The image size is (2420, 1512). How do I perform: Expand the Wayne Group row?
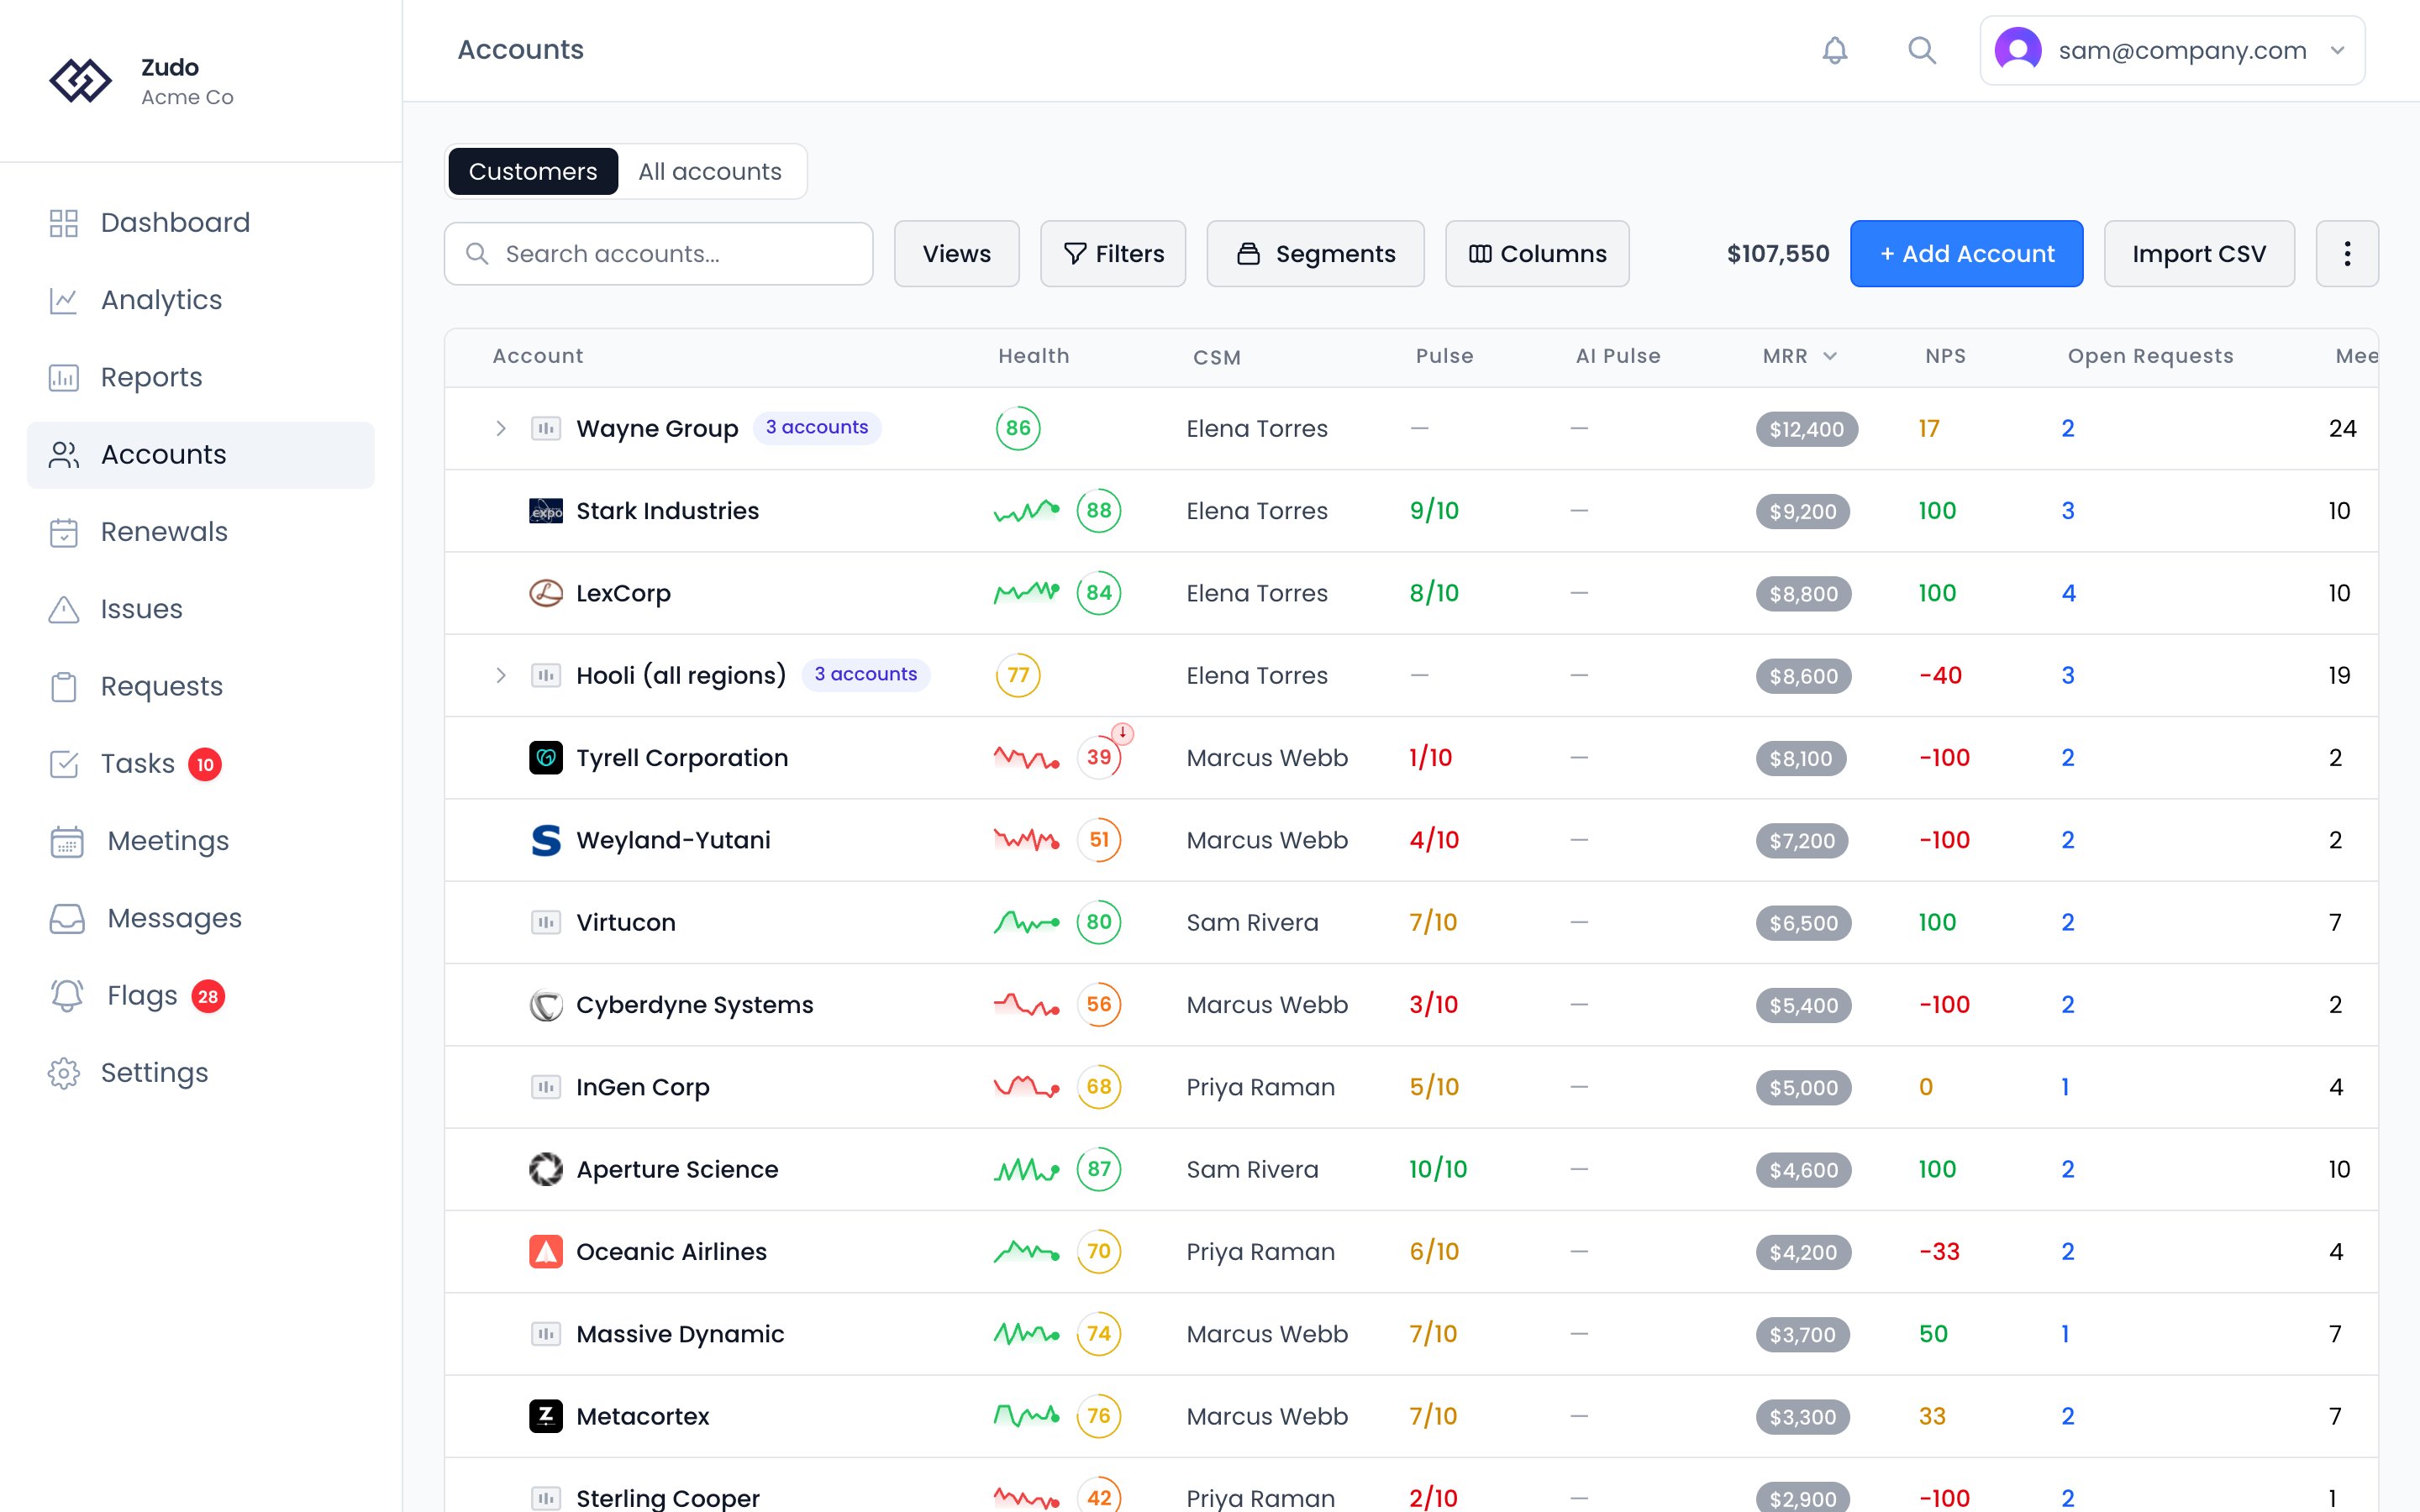[501, 429]
